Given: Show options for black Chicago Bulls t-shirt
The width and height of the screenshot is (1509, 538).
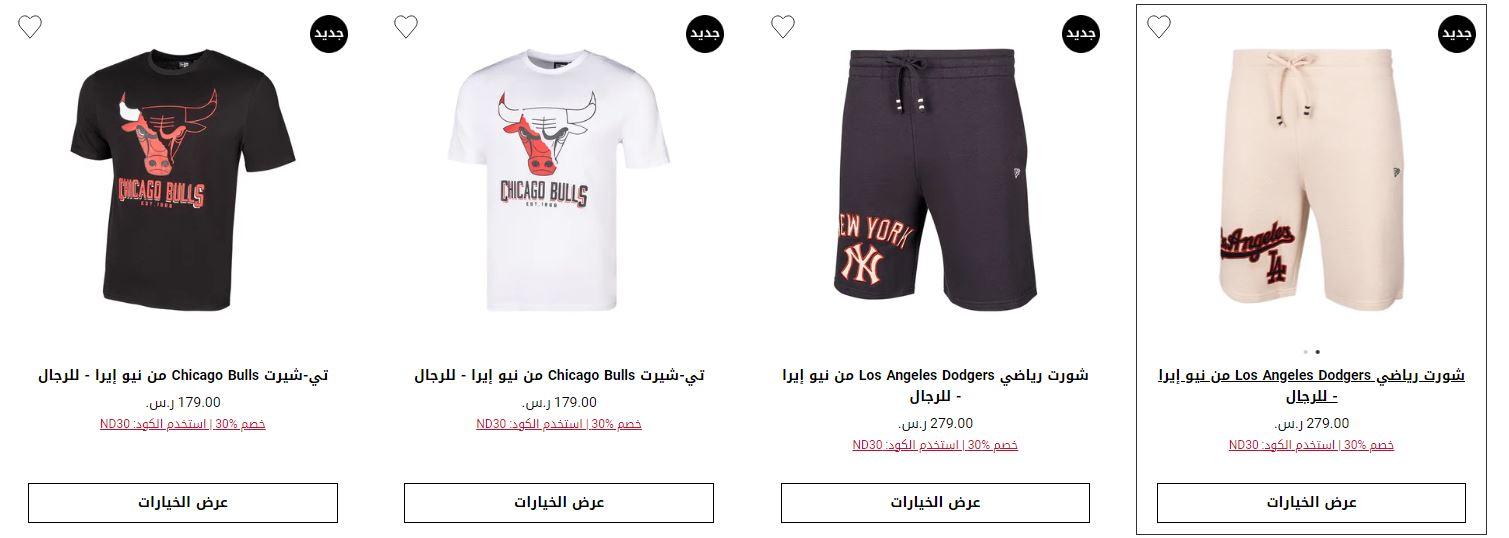Looking at the screenshot, I should (183, 503).
